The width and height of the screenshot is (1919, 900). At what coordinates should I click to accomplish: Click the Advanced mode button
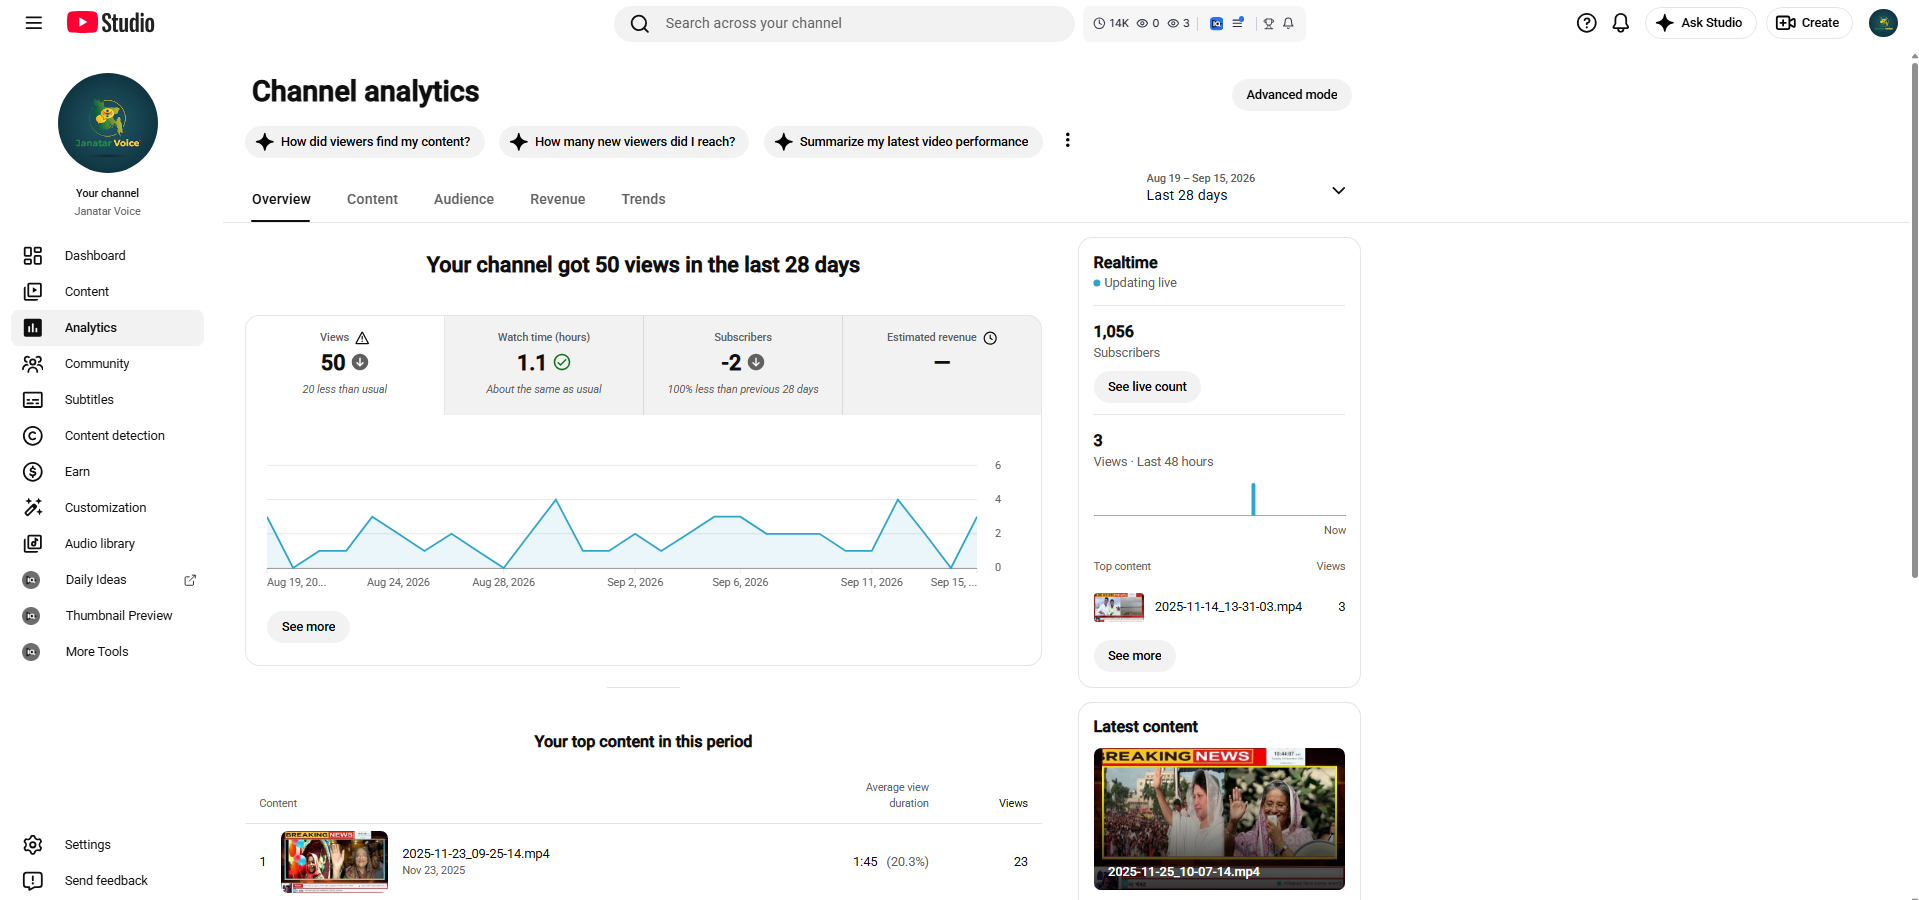[x=1291, y=95]
